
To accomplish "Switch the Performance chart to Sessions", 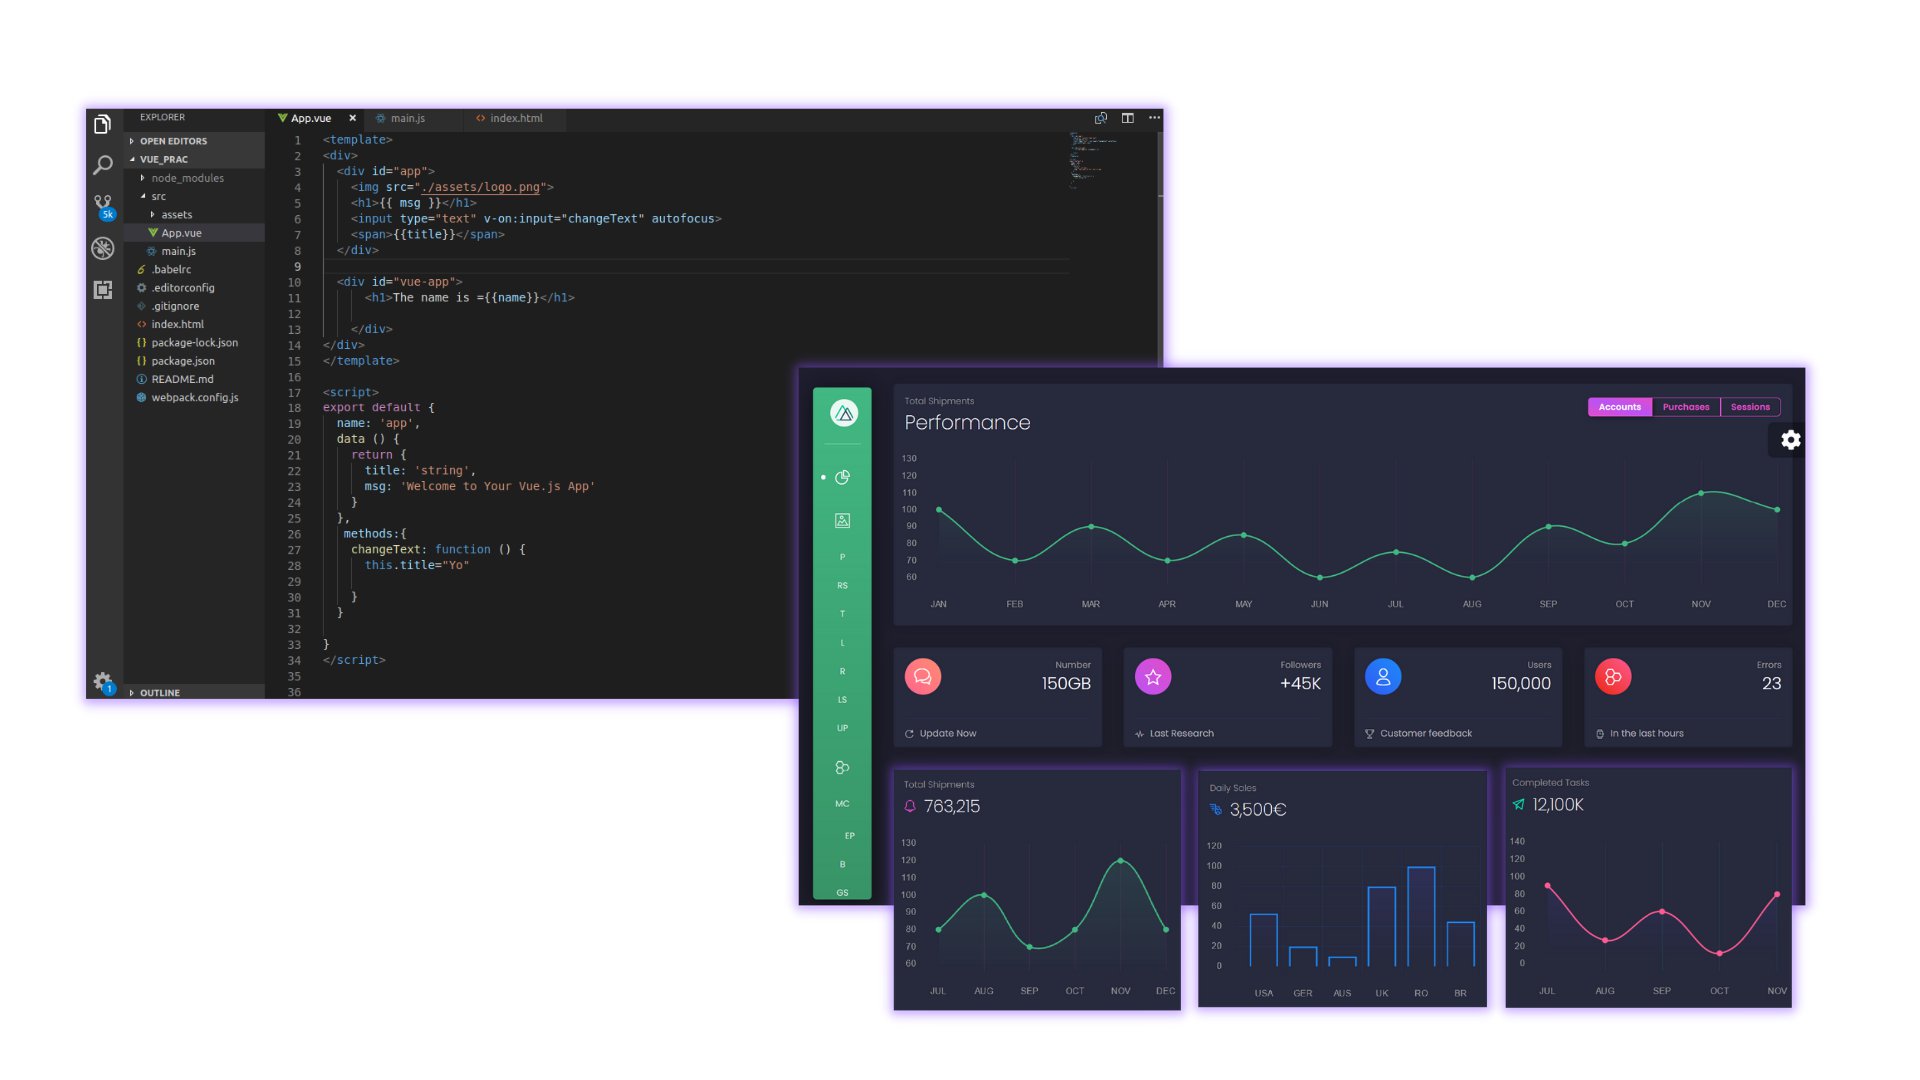I will (x=1750, y=407).
